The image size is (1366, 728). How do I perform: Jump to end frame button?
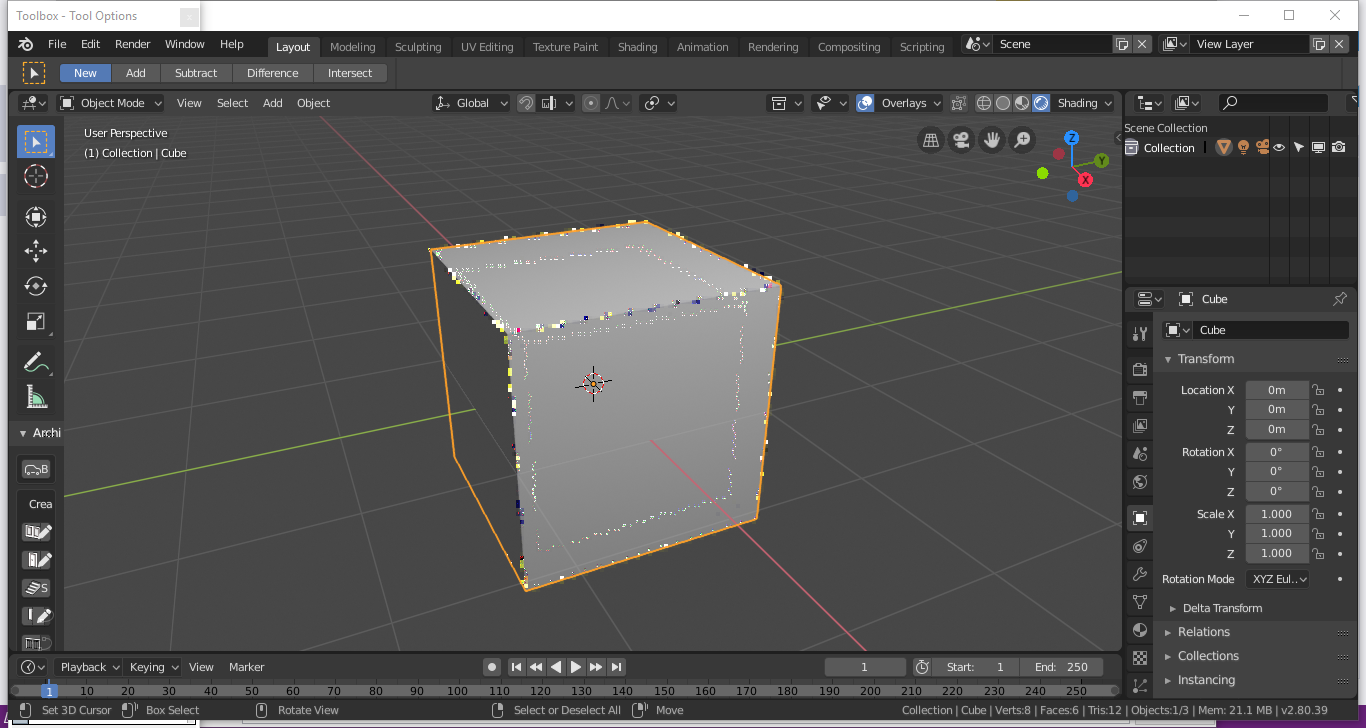(616, 667)
